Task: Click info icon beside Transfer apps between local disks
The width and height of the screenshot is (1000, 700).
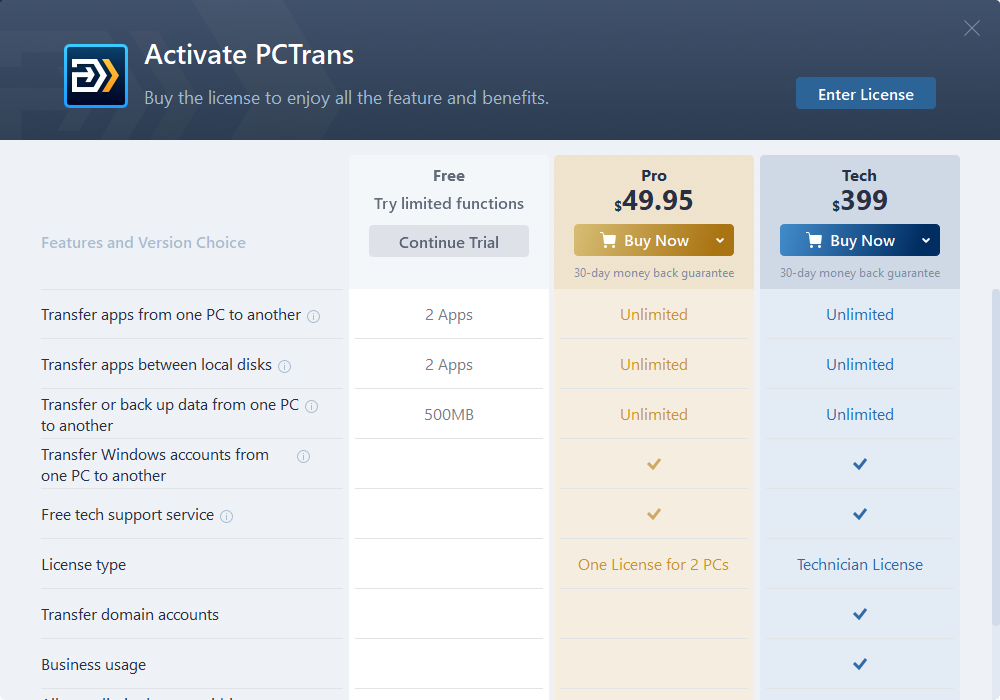Action: (284, 366)
